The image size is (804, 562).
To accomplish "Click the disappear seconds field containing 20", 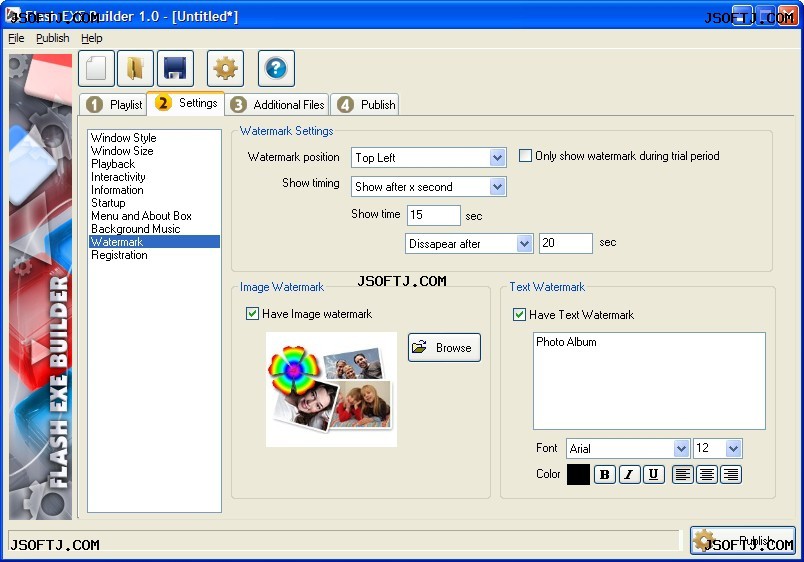I will point(566,243).
